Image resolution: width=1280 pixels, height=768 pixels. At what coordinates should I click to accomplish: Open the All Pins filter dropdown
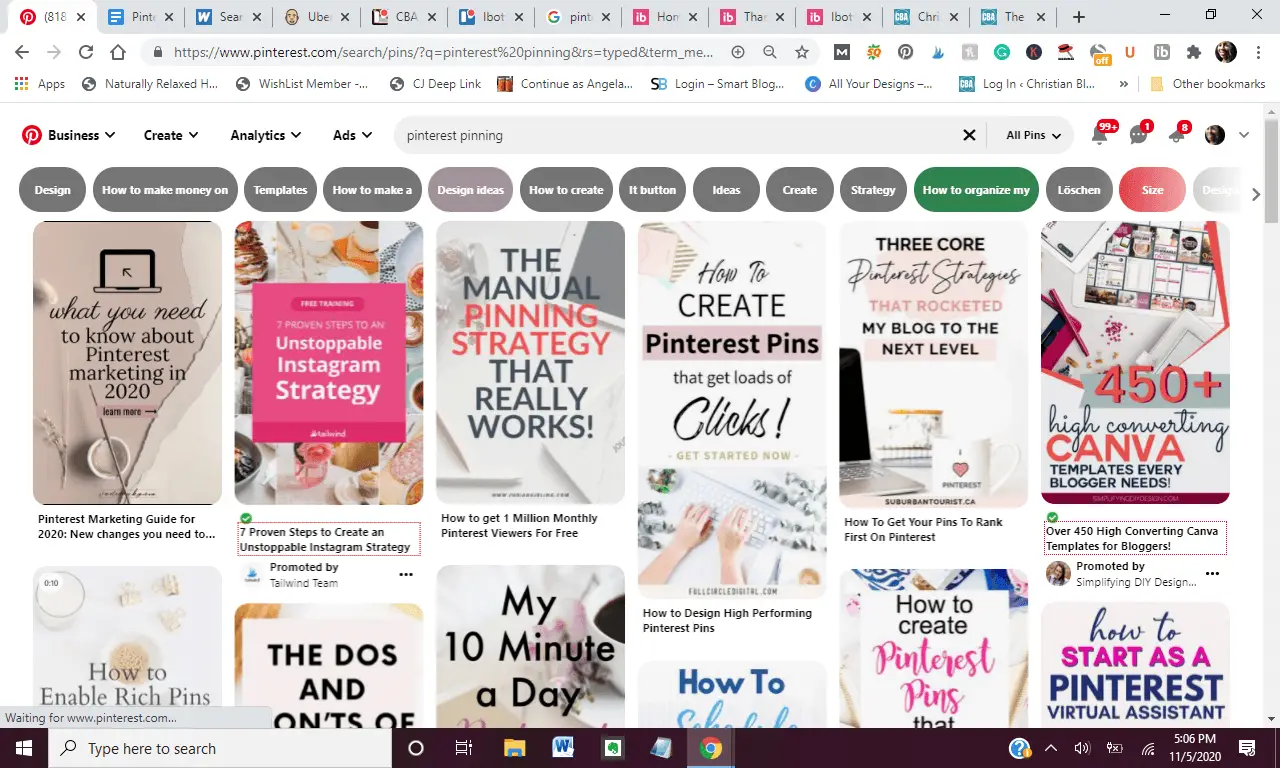(1033, 135)
